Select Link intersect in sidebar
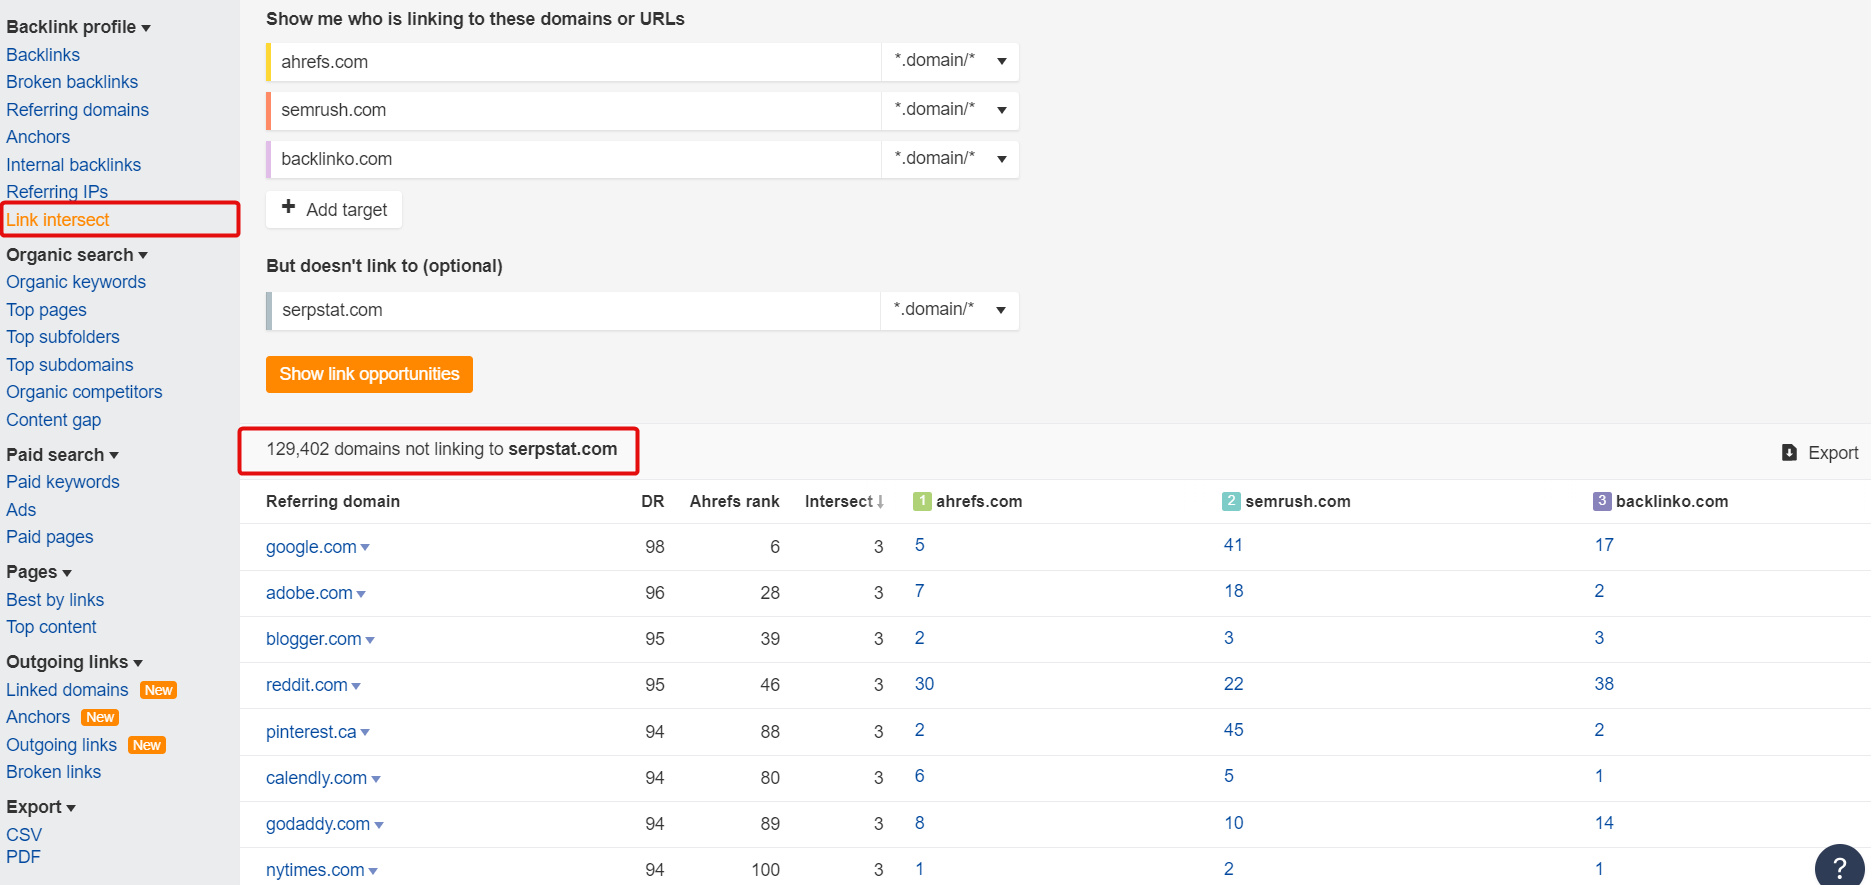The image size is (1871, 885). [58, 220]
